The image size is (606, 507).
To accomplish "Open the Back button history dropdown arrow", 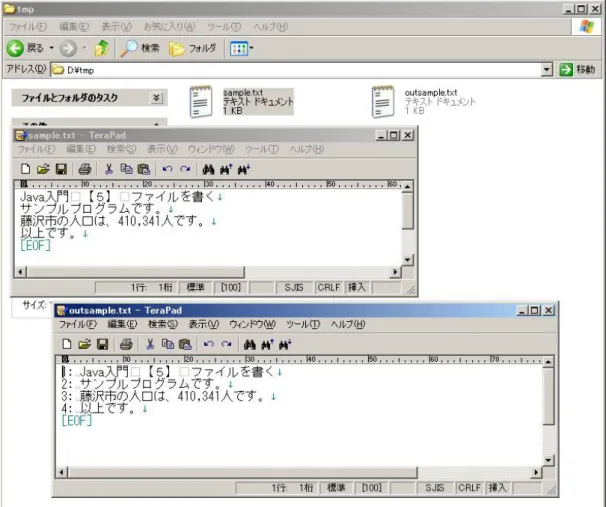I will pos(51,48).
